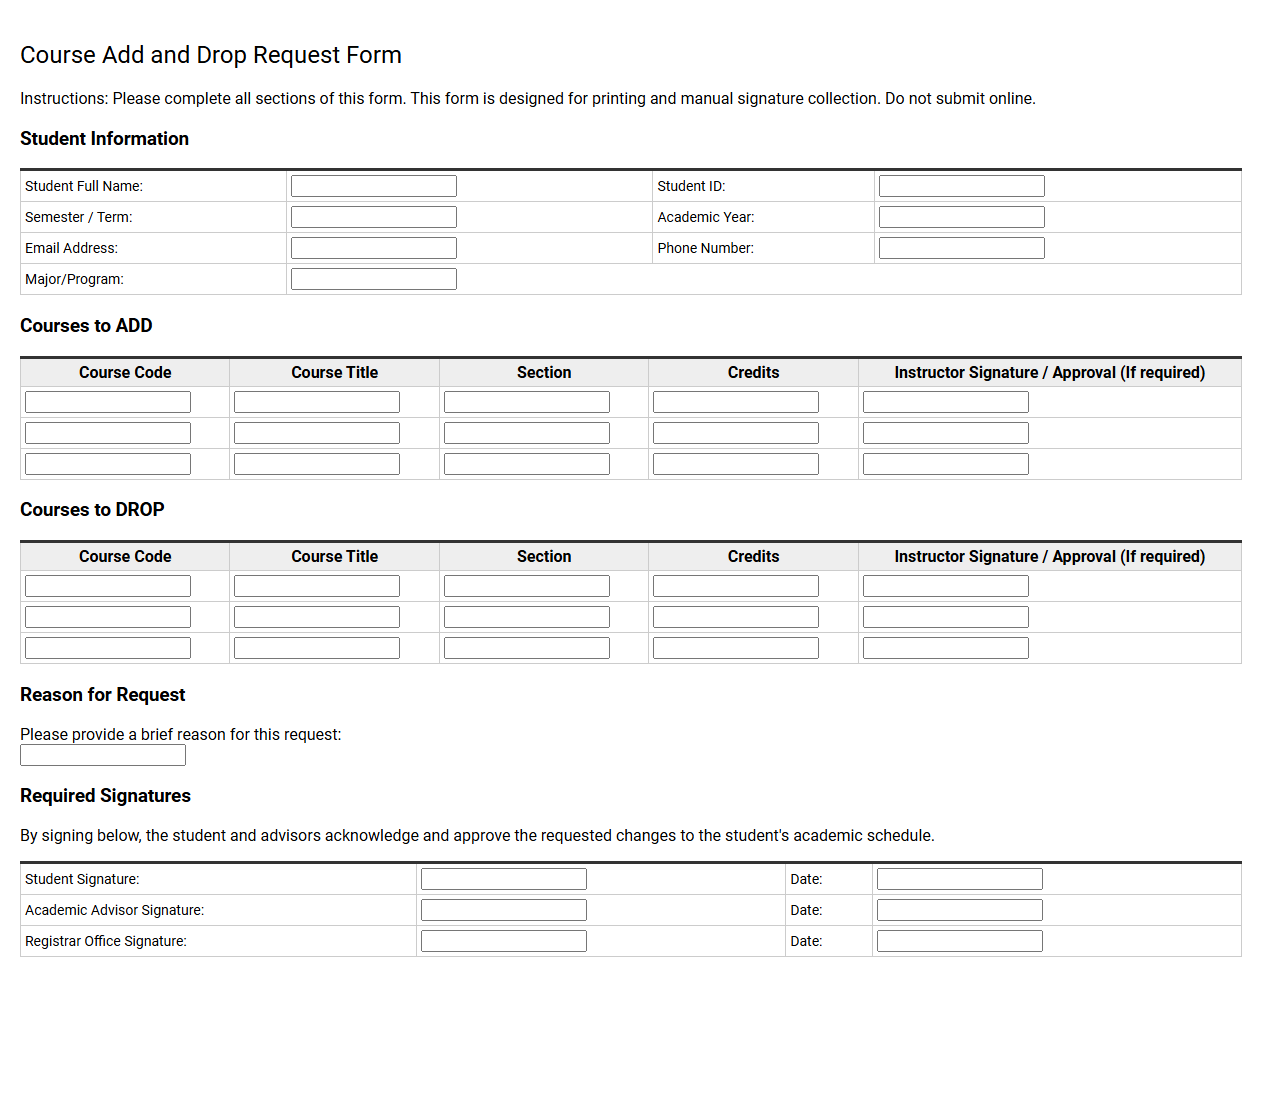Click the Date field beside Registrar Office Signature
The height and width of the screenshot is (1120, 1262).
[960, 941]
